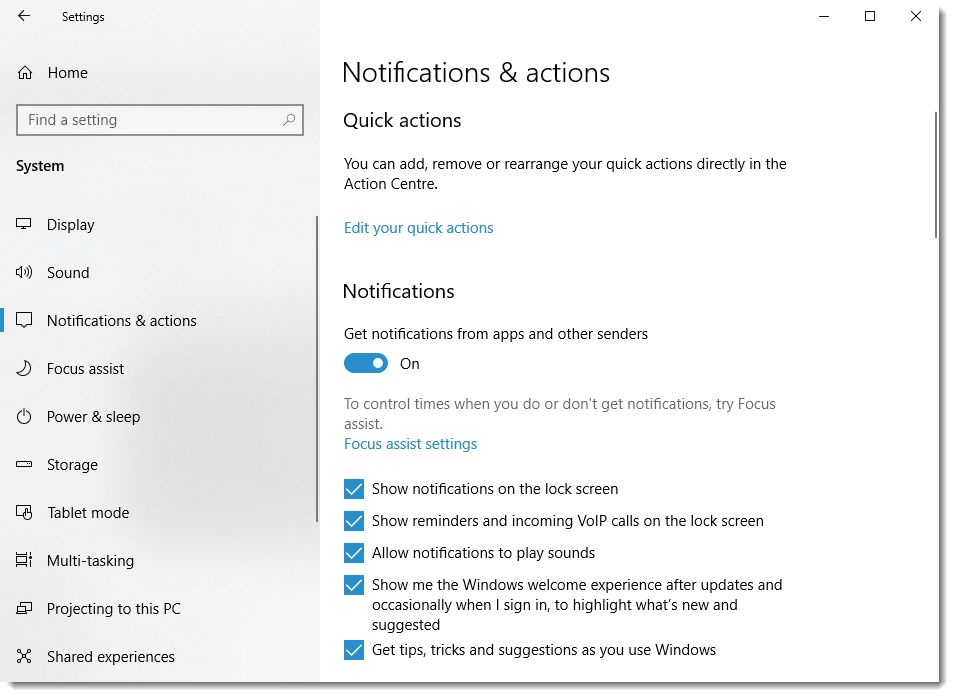Turn off notifications from apps and senders

(366, 363)
